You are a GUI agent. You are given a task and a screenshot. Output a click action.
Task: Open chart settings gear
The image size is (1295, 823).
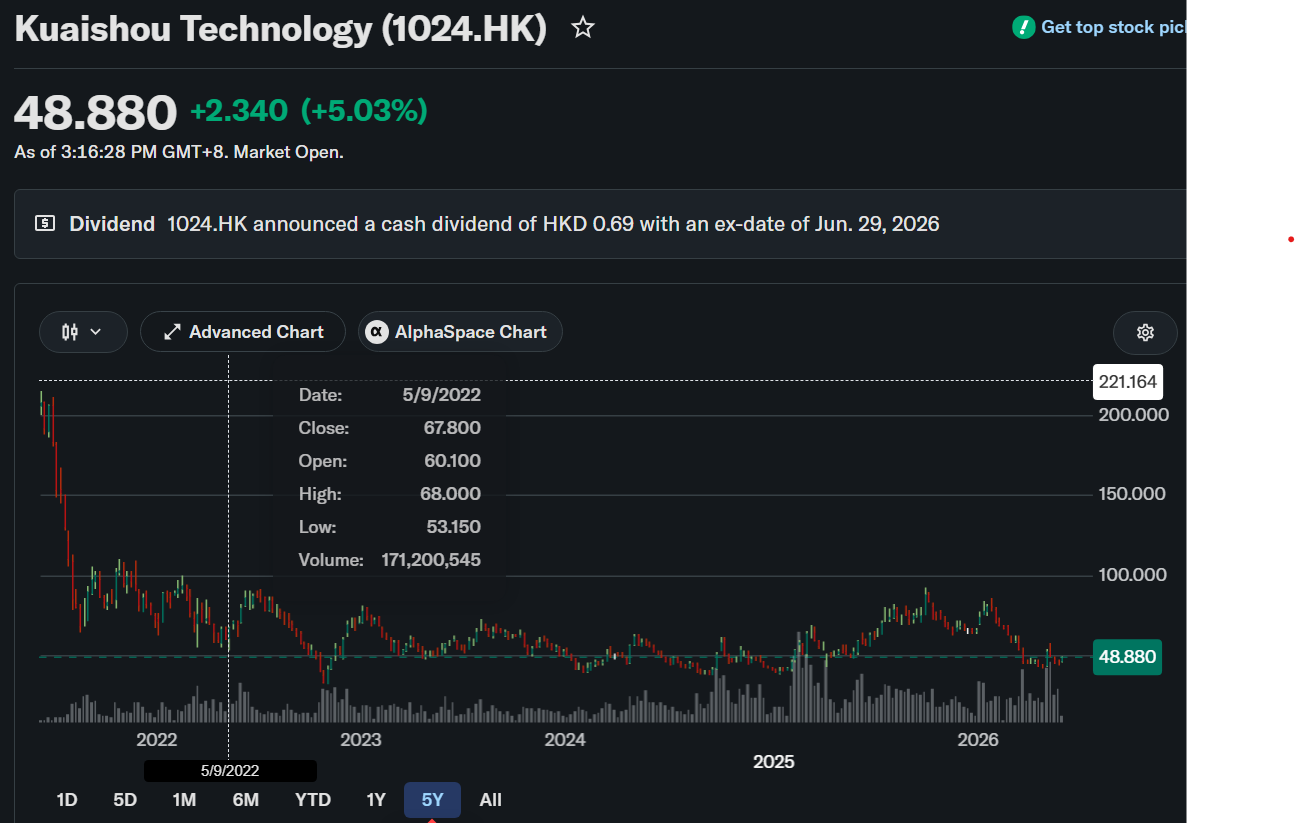point(1146,332)
